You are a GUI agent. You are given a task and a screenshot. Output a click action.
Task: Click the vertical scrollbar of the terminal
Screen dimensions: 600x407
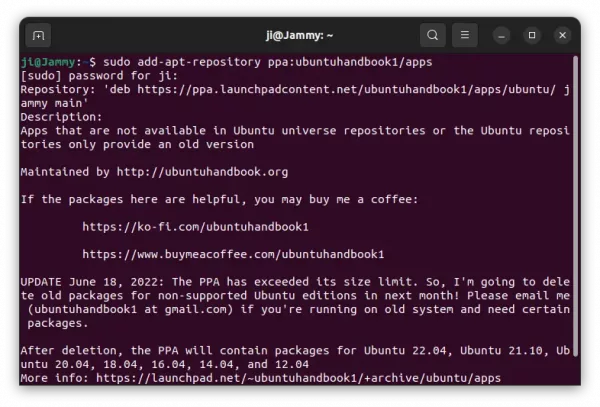point(575,200)
